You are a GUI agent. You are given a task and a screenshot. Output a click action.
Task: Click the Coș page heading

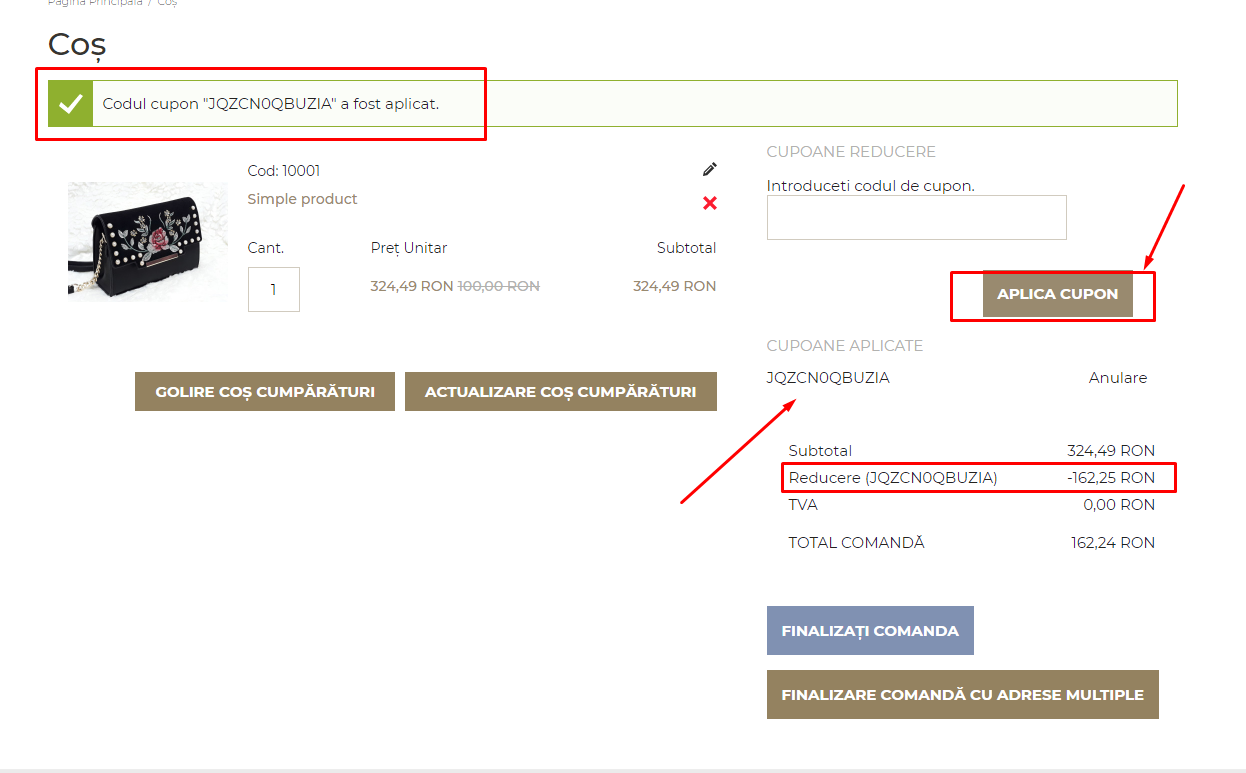click(x=77, y=45)
